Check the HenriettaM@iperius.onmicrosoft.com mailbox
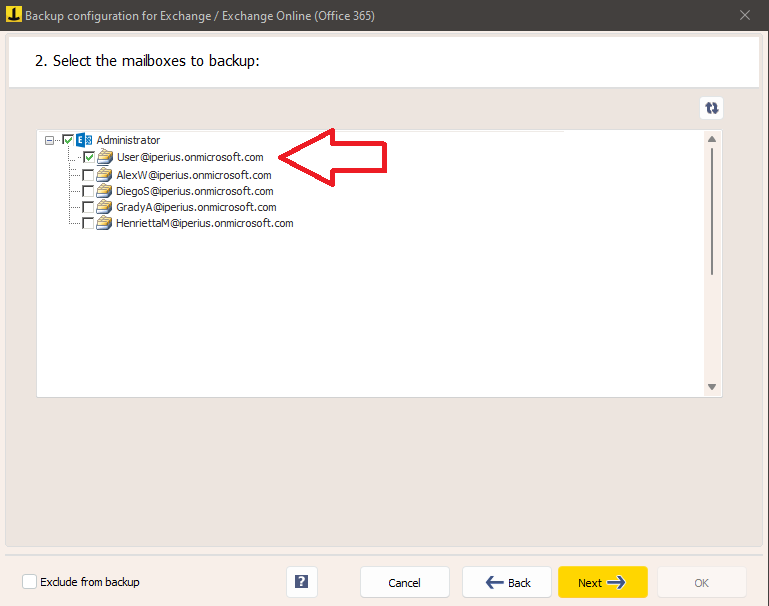Screen dimensions: 769x606 pos(88,224)
